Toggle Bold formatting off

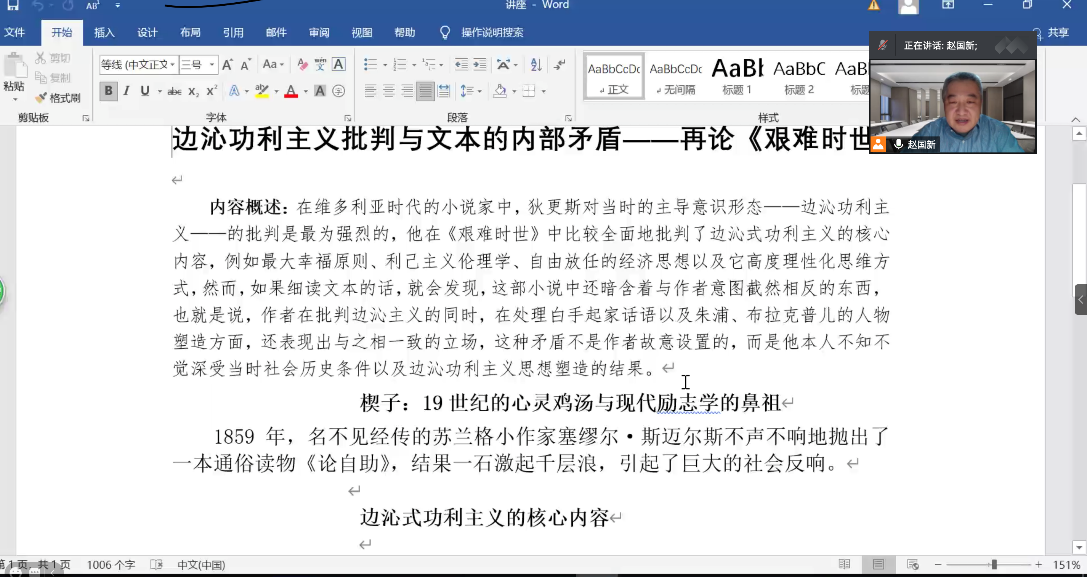pyautogui.click(x=109, y=91)
